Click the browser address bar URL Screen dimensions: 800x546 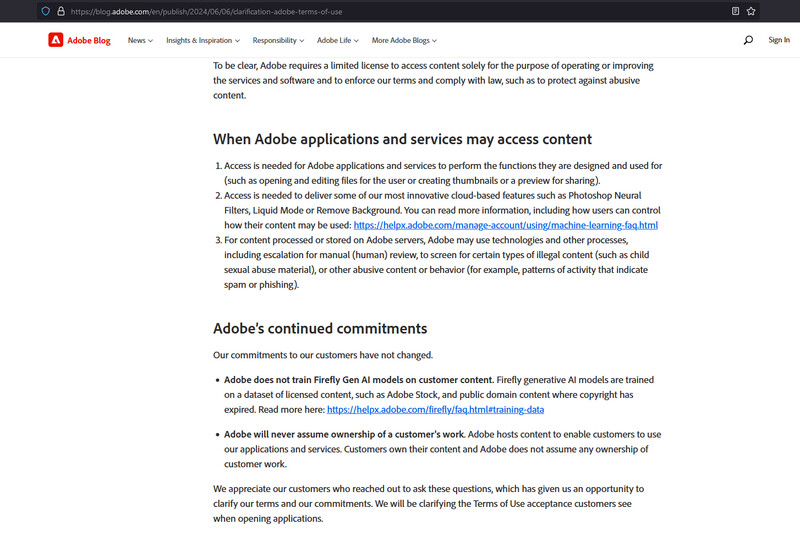206,11
